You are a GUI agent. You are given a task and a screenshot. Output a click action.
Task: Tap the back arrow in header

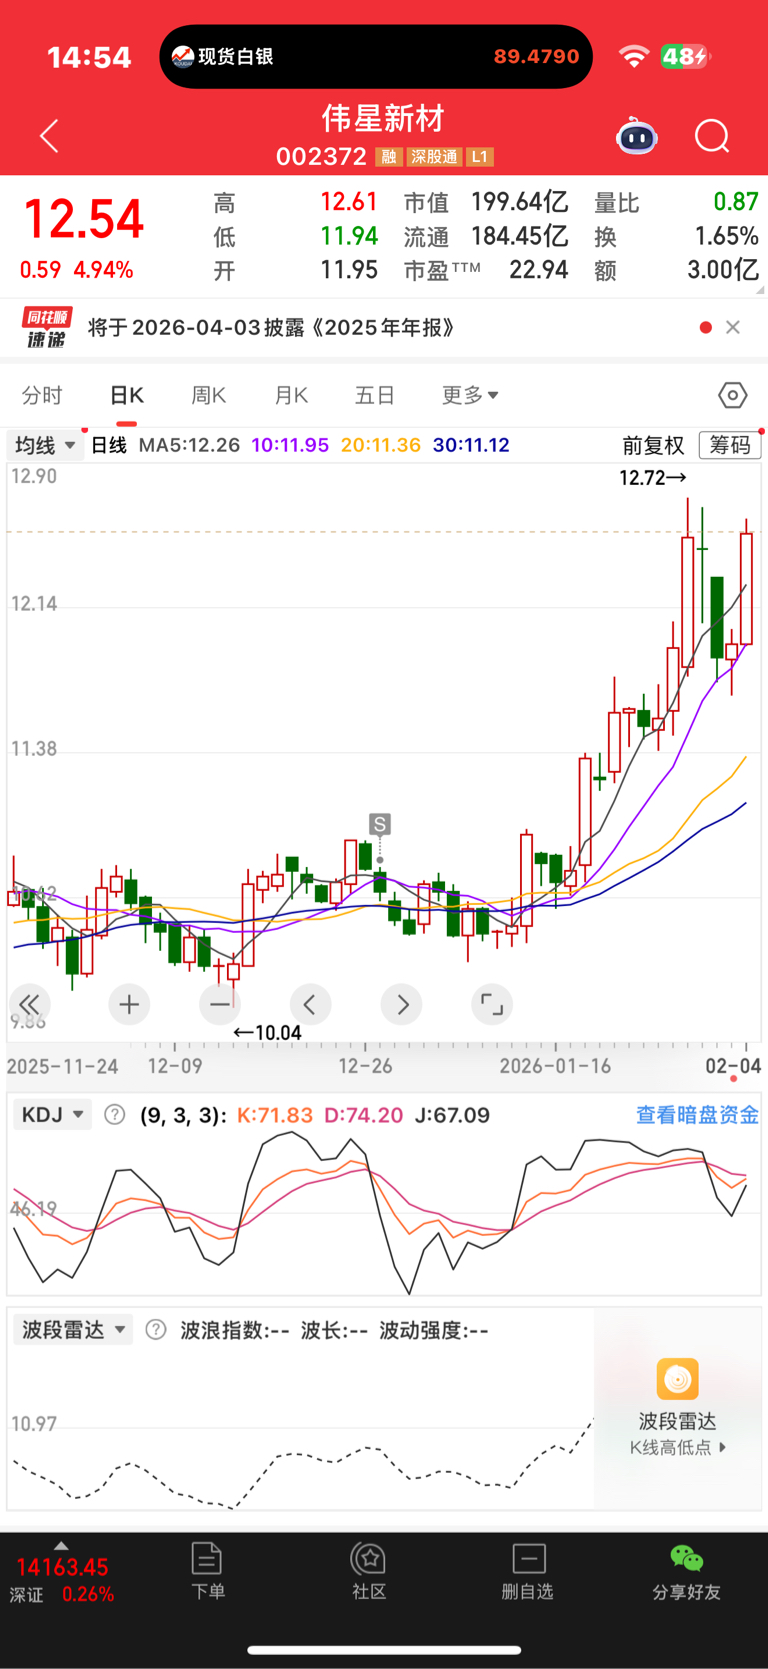(49, 136)
